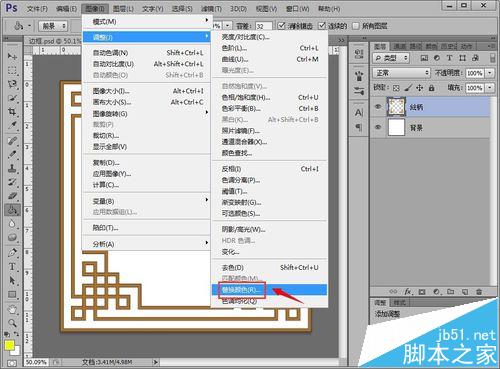The height and width of the screenshot is (369, 500).
Task: Hide the 丝柄 layer eye icon
Action: (x=378, y=107)
